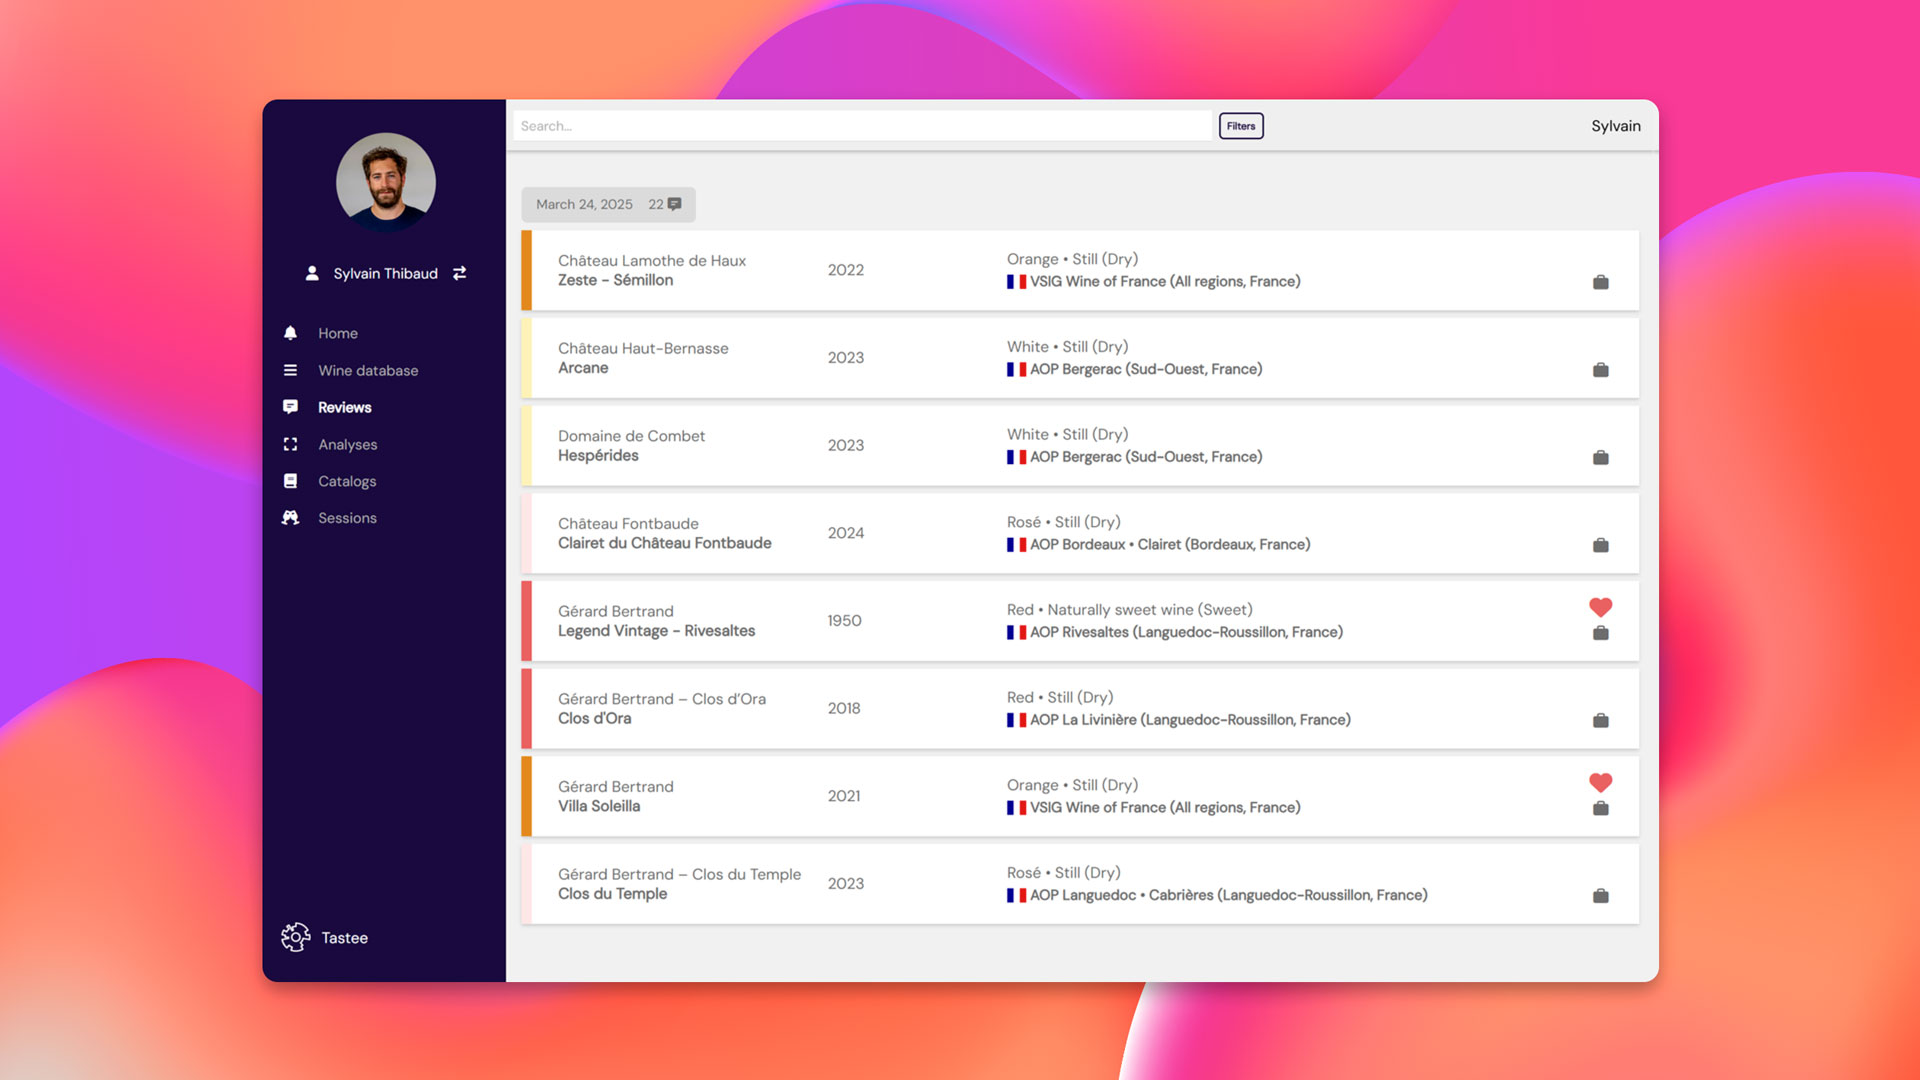This screenshot has width=1920, height=1080.
Task: Click orange color bar of Zeste – Sémillon
Action: pyautogui.click(x=527, y=270)
